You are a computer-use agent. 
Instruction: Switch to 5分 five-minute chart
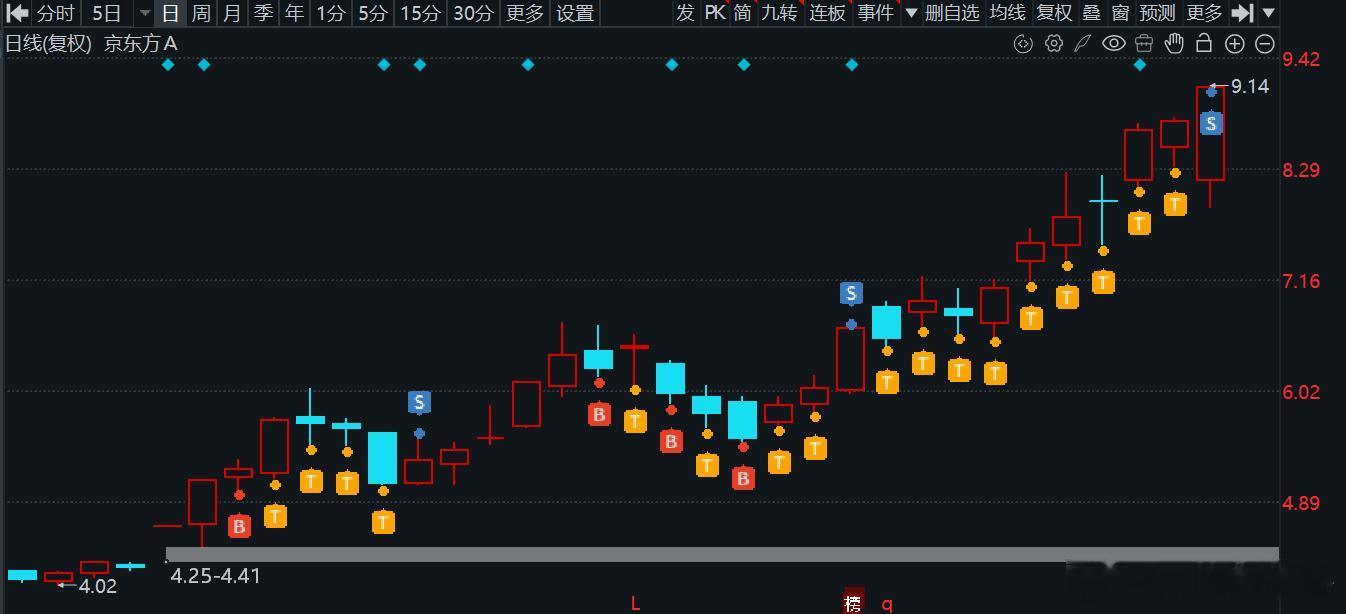pos(373,13)
